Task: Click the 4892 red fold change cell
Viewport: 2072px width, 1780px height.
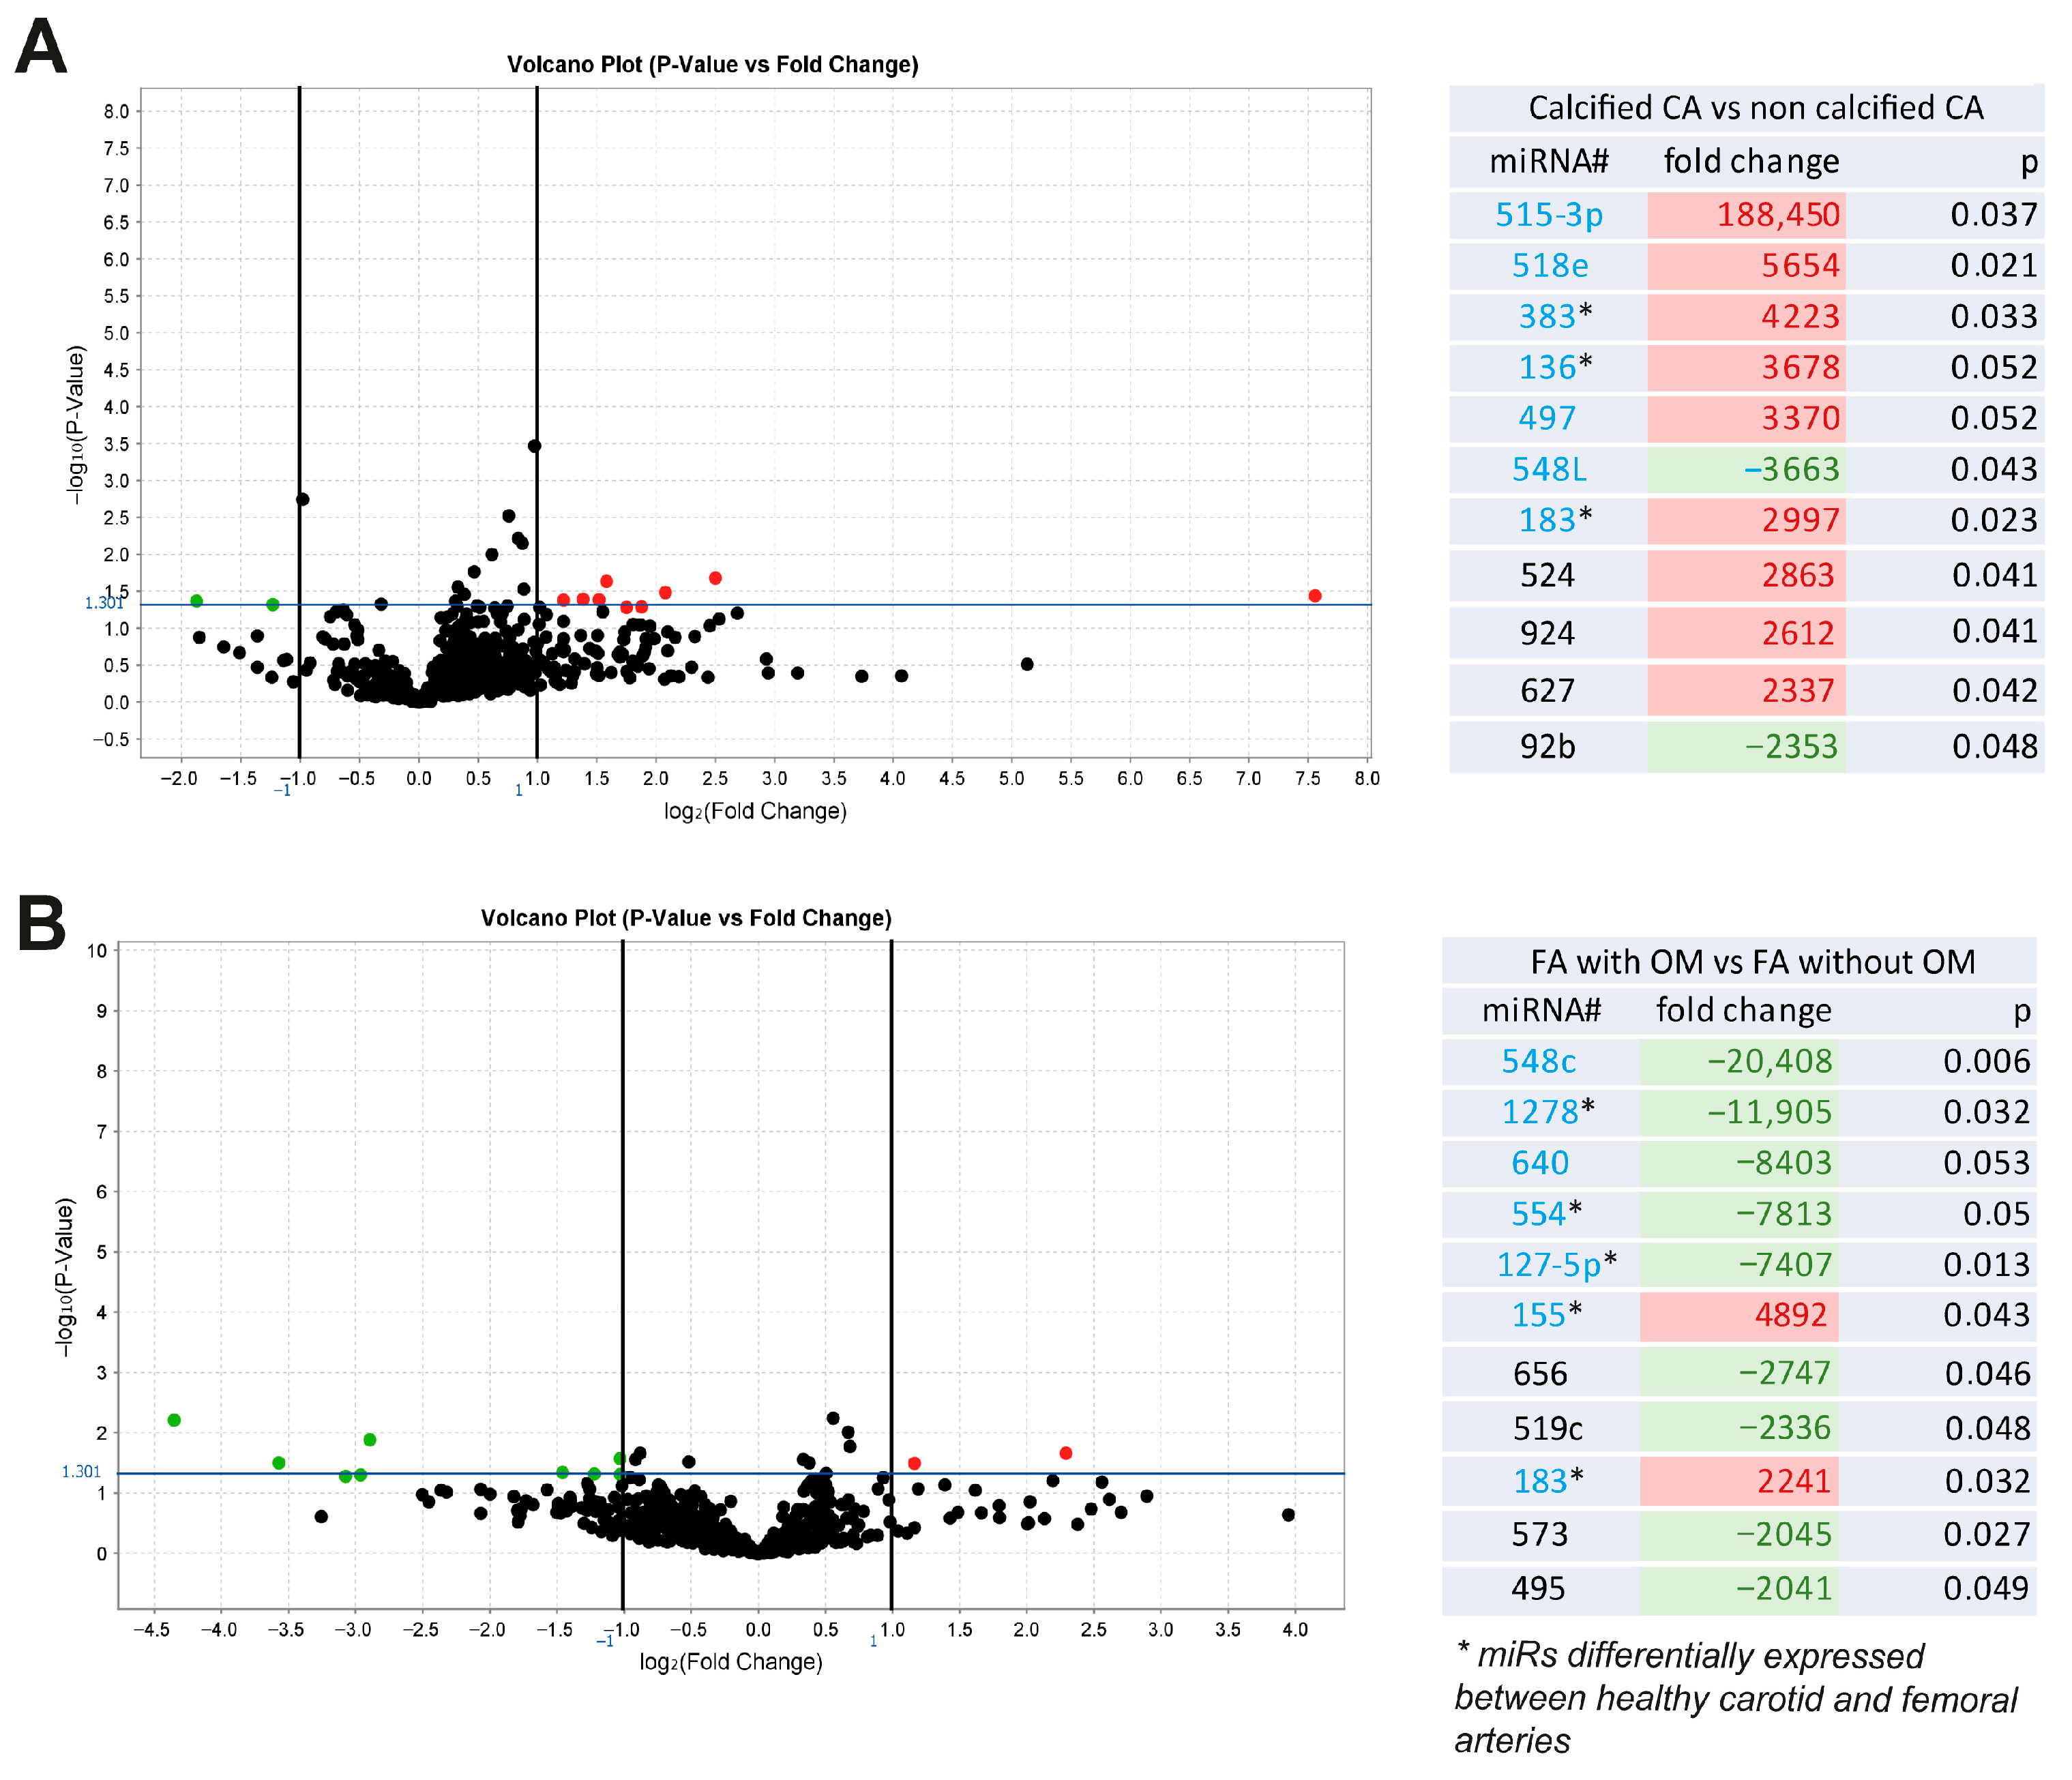Action: coord(1790,1314)
